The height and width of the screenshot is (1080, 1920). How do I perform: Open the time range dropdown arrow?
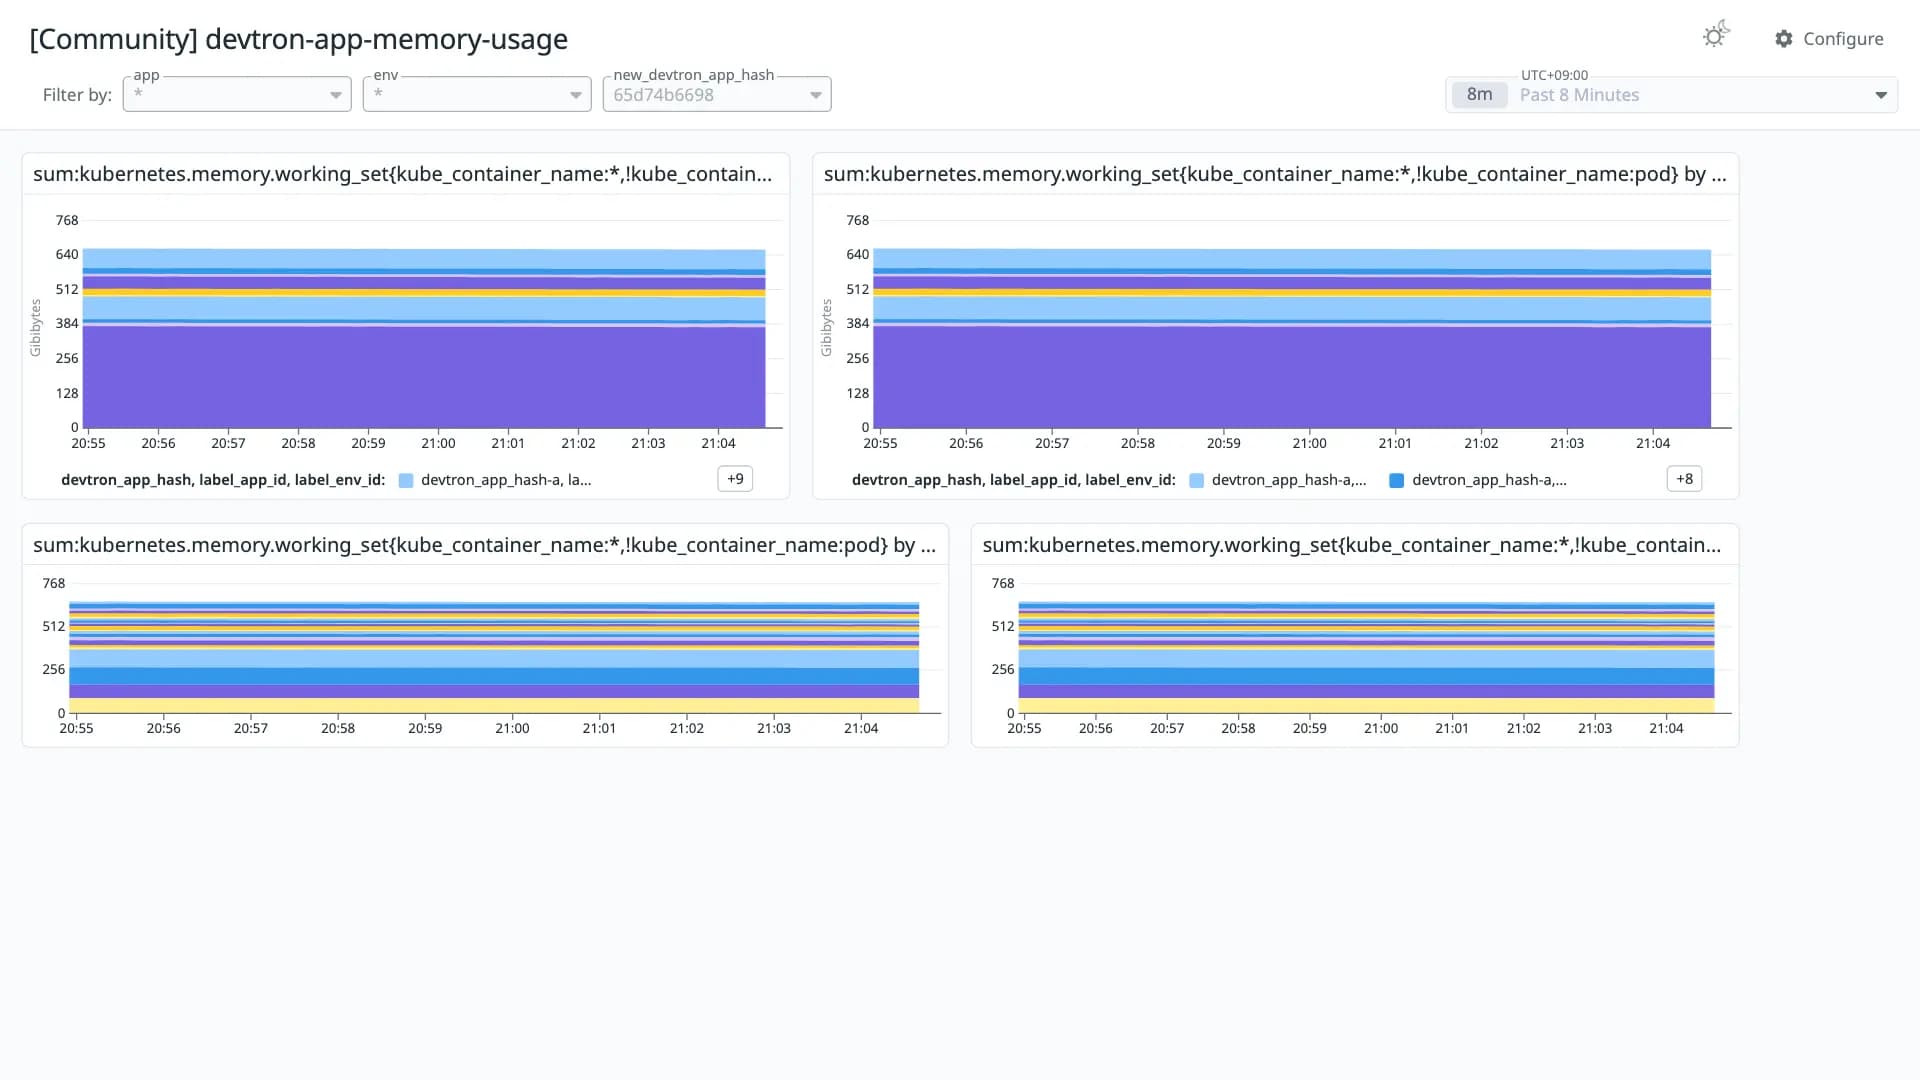click(x=1881, y=95)
